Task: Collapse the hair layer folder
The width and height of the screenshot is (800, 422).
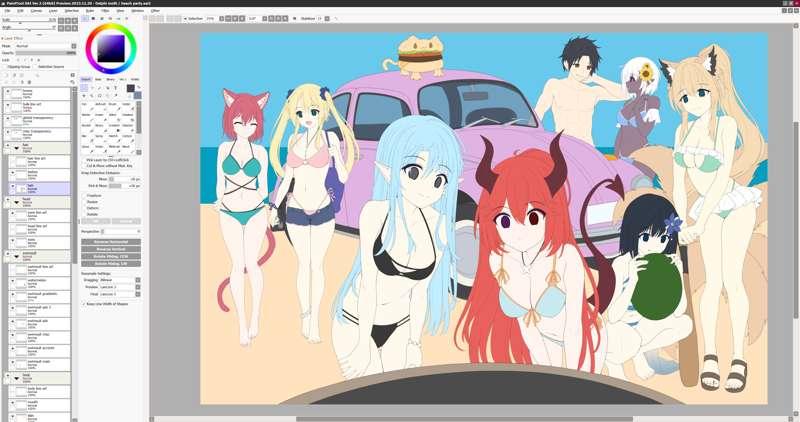Action: [16, 148]
